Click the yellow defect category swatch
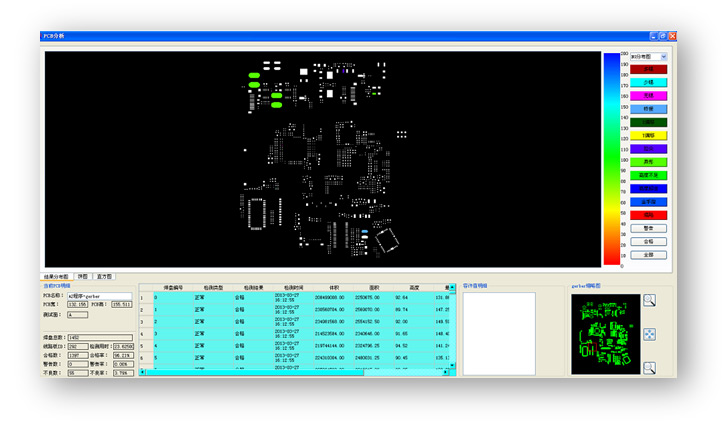 click(x=648, y=135)
